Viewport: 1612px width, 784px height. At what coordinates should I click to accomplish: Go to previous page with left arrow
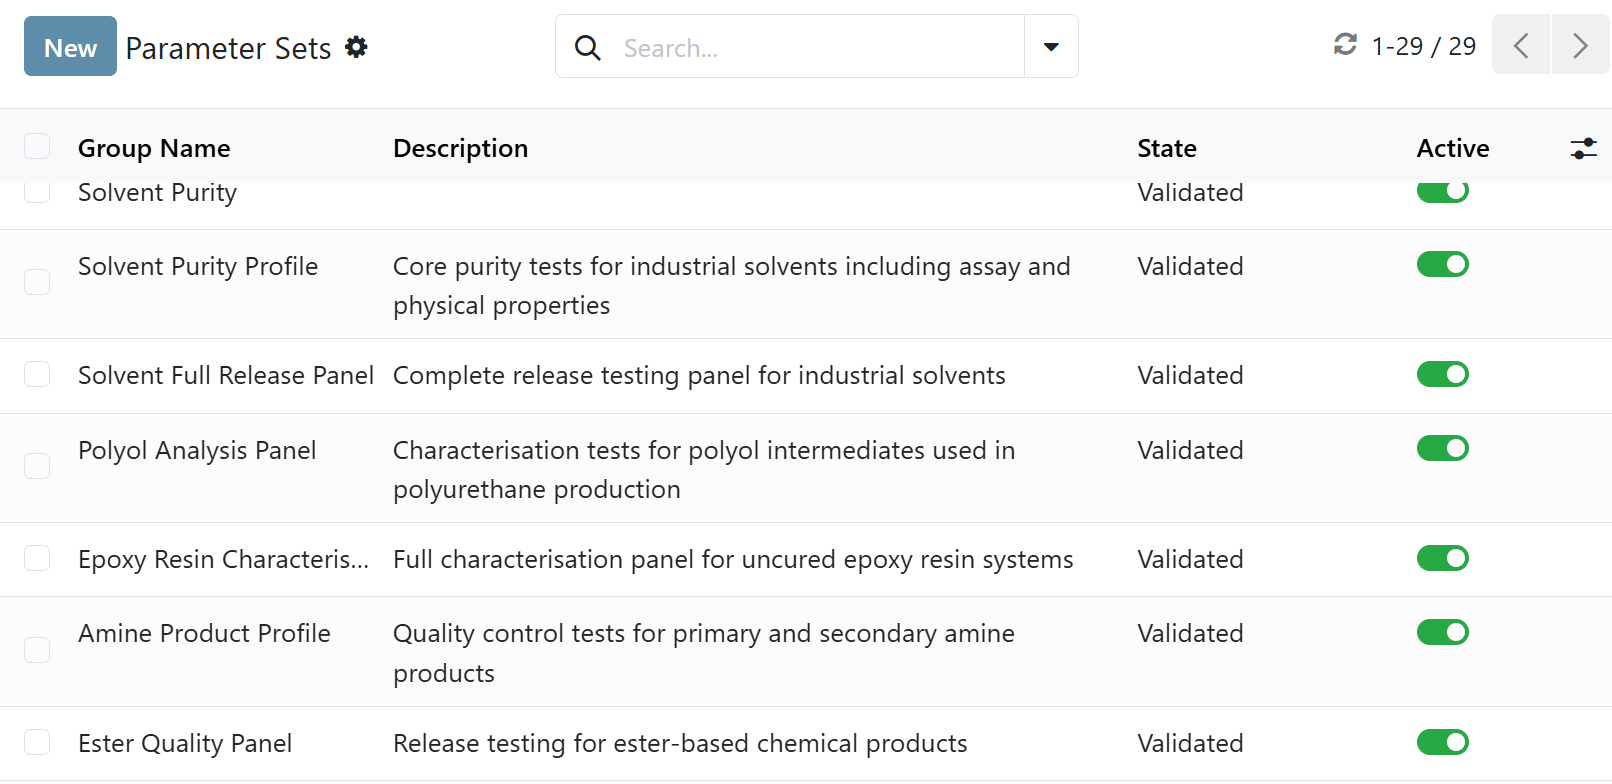point(1520,45)
